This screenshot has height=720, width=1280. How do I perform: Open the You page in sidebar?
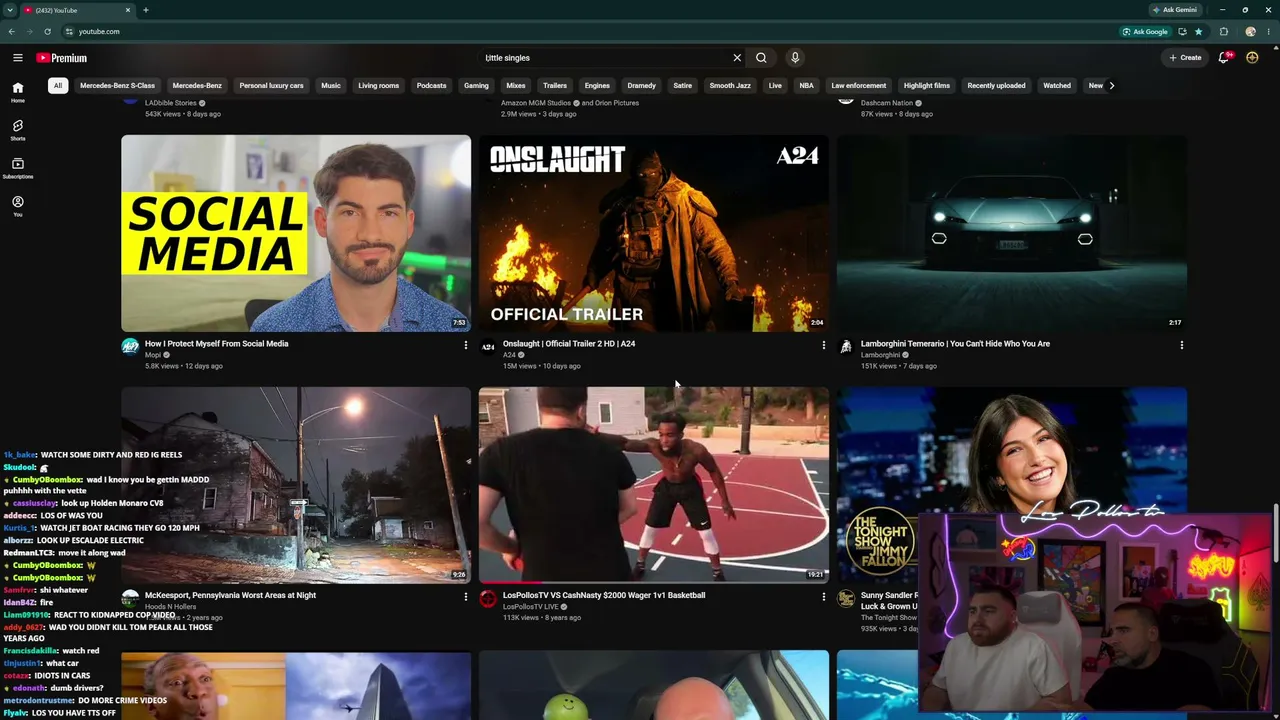tap(18, 206)
